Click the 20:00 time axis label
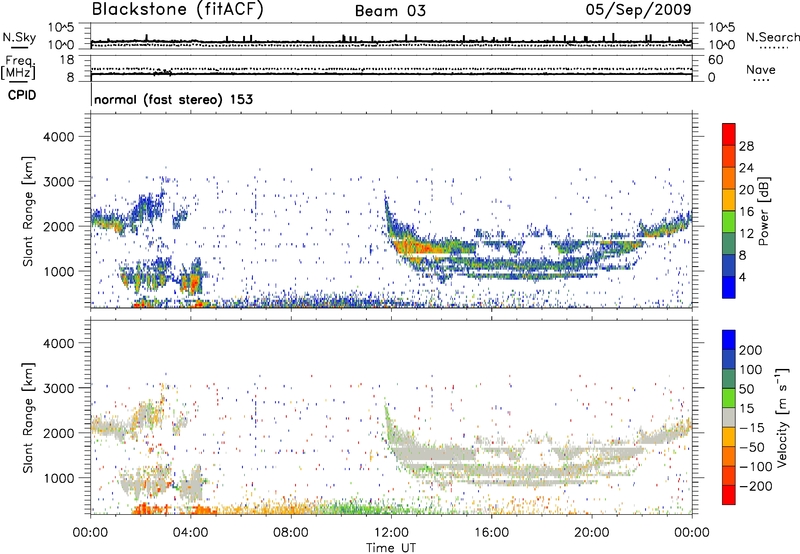800x554 pixels. [x=591, y=533]
